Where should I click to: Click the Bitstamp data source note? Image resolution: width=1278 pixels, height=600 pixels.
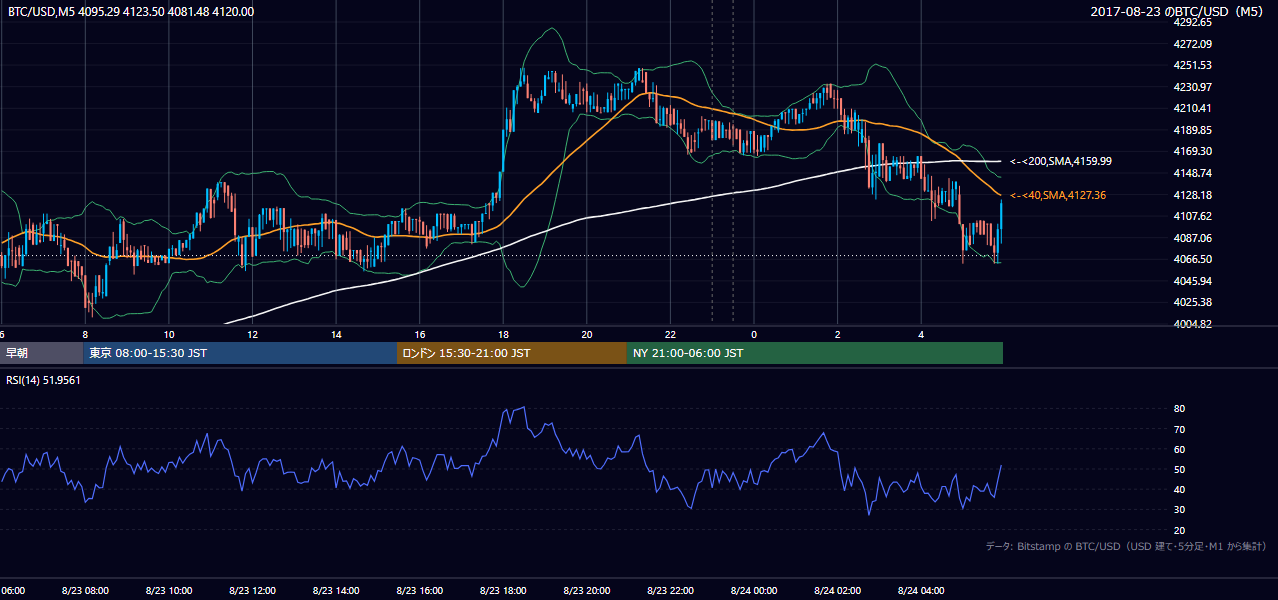[x=1126, y=546]
